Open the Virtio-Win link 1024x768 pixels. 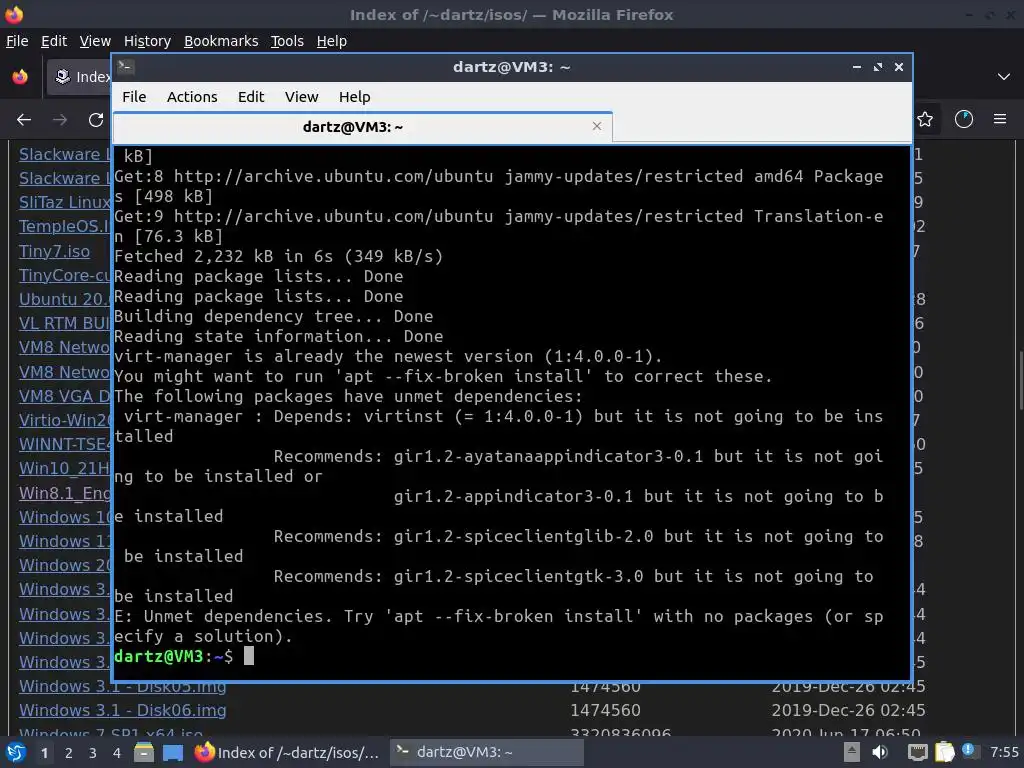[x=65, y=420]
